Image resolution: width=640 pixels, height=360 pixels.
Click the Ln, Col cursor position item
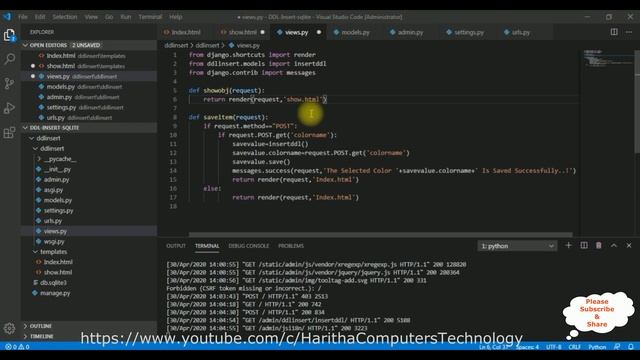(494, 347)
